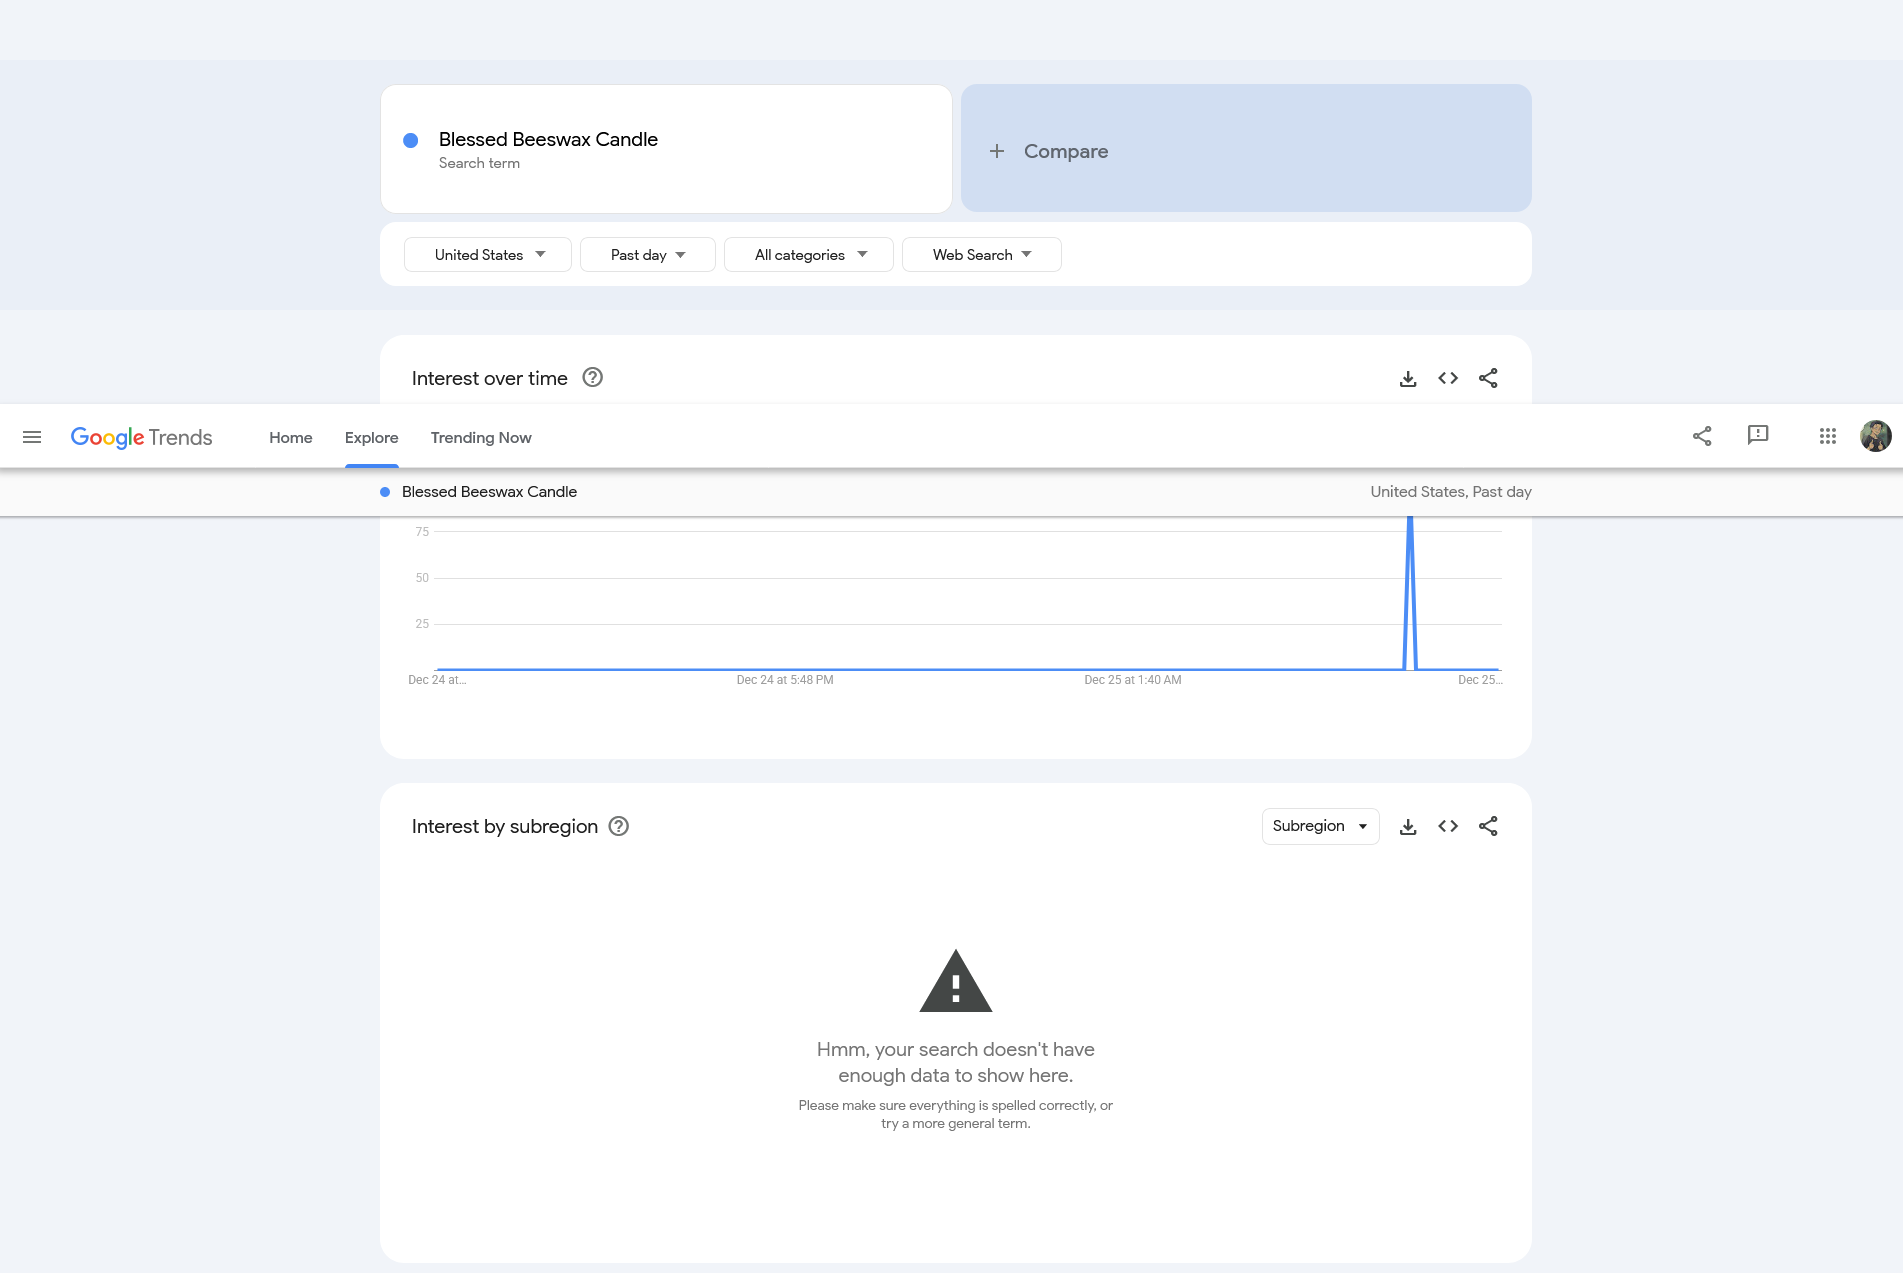This screenshot has height=1273, width=1903.
Task: Open the All categories dropdown
Action: pos(809,255)
